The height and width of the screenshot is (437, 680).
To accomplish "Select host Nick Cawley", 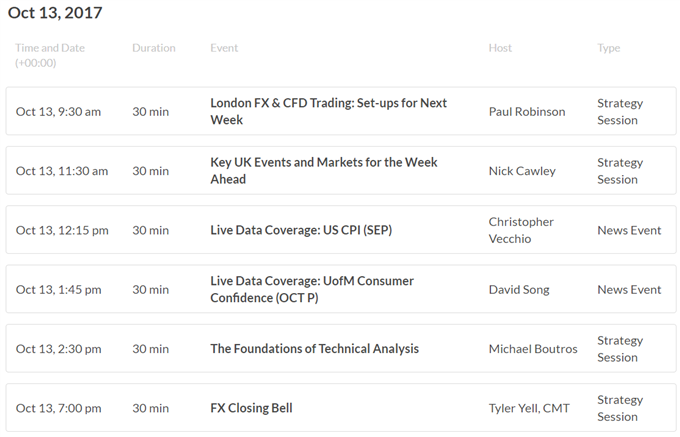I will [x=522, y=171].
